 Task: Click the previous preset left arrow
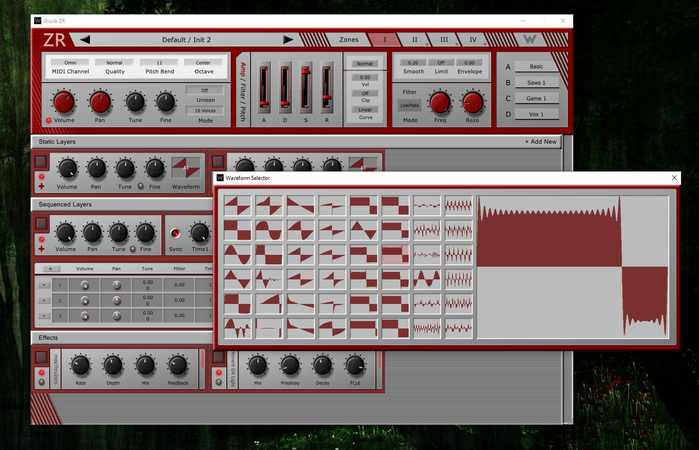point(85,40)
